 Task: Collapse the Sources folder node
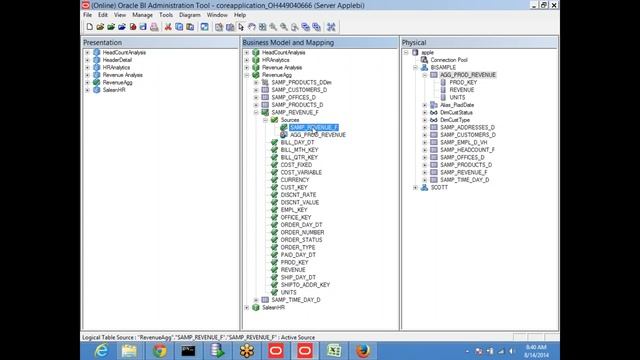[x=265, y=120]
